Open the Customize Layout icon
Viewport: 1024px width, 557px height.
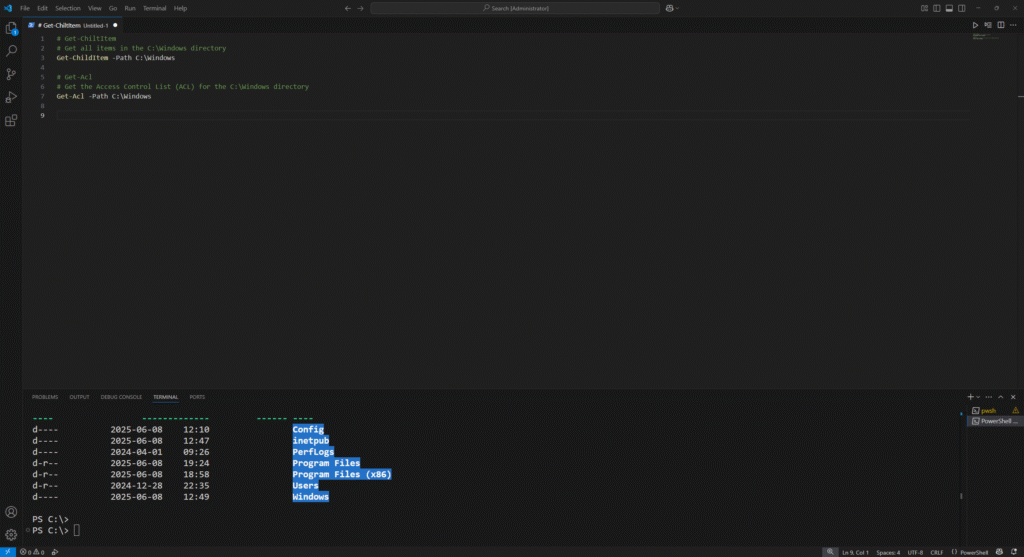(924, 8)
